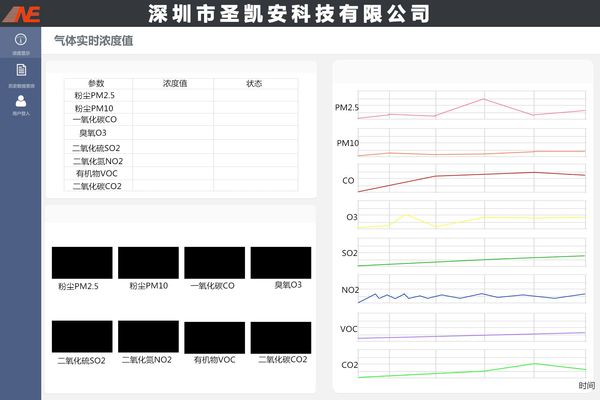The height and width of the screenshot is (400, 600).
Task: Select the black display box above 一氧化碳CO
Action: 214,262
